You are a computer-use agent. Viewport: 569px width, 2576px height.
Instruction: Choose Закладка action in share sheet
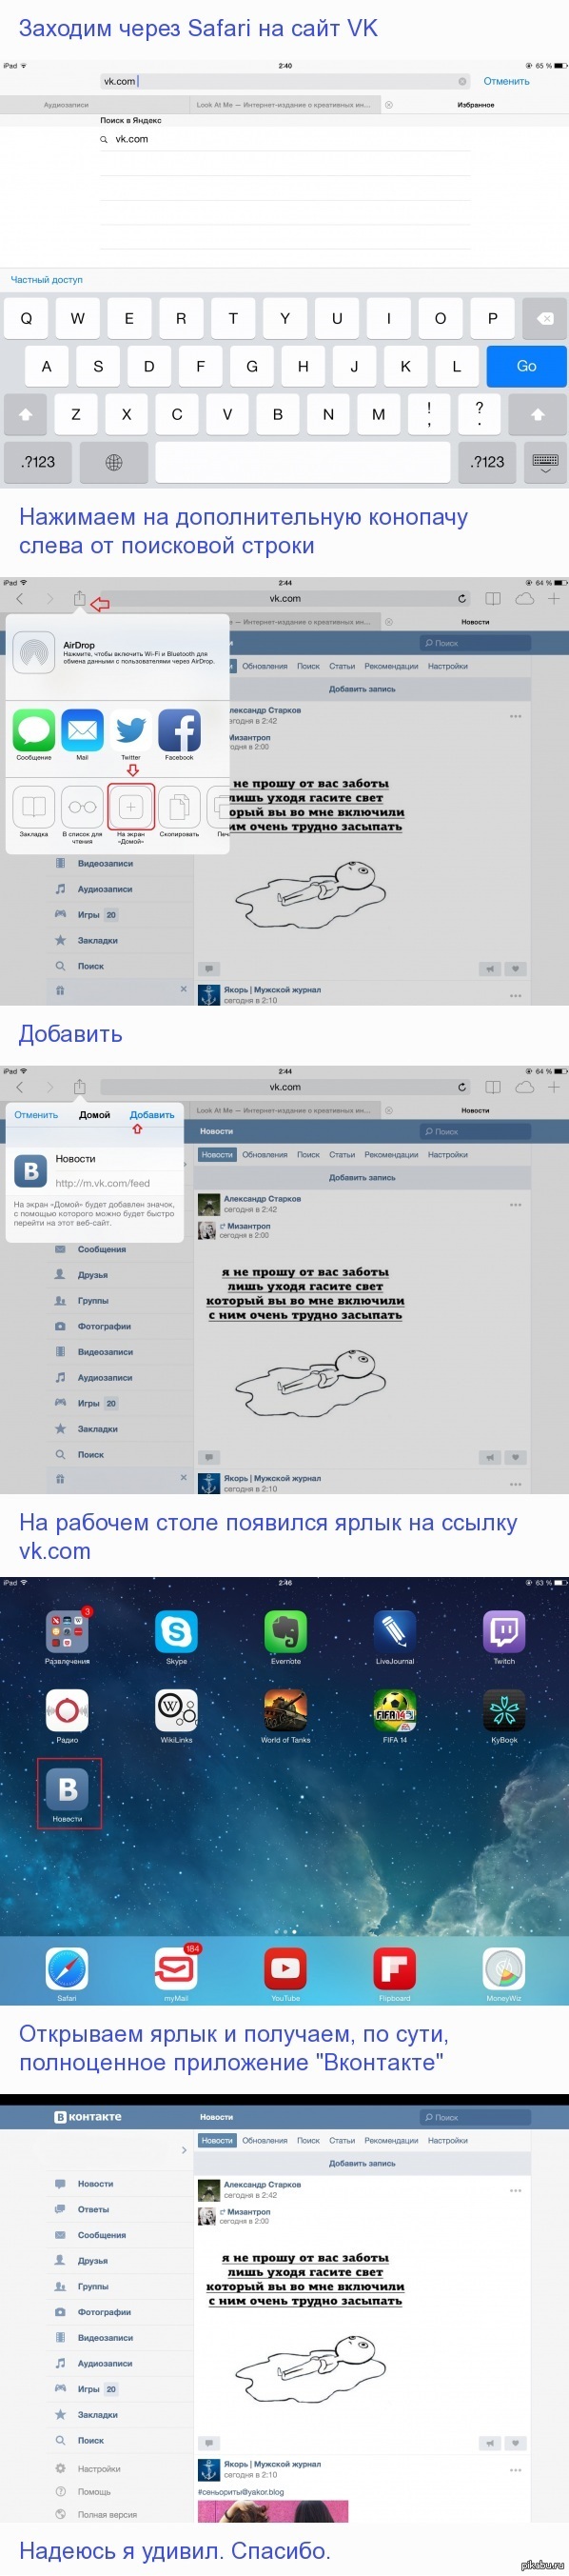[x=34, y=807]
